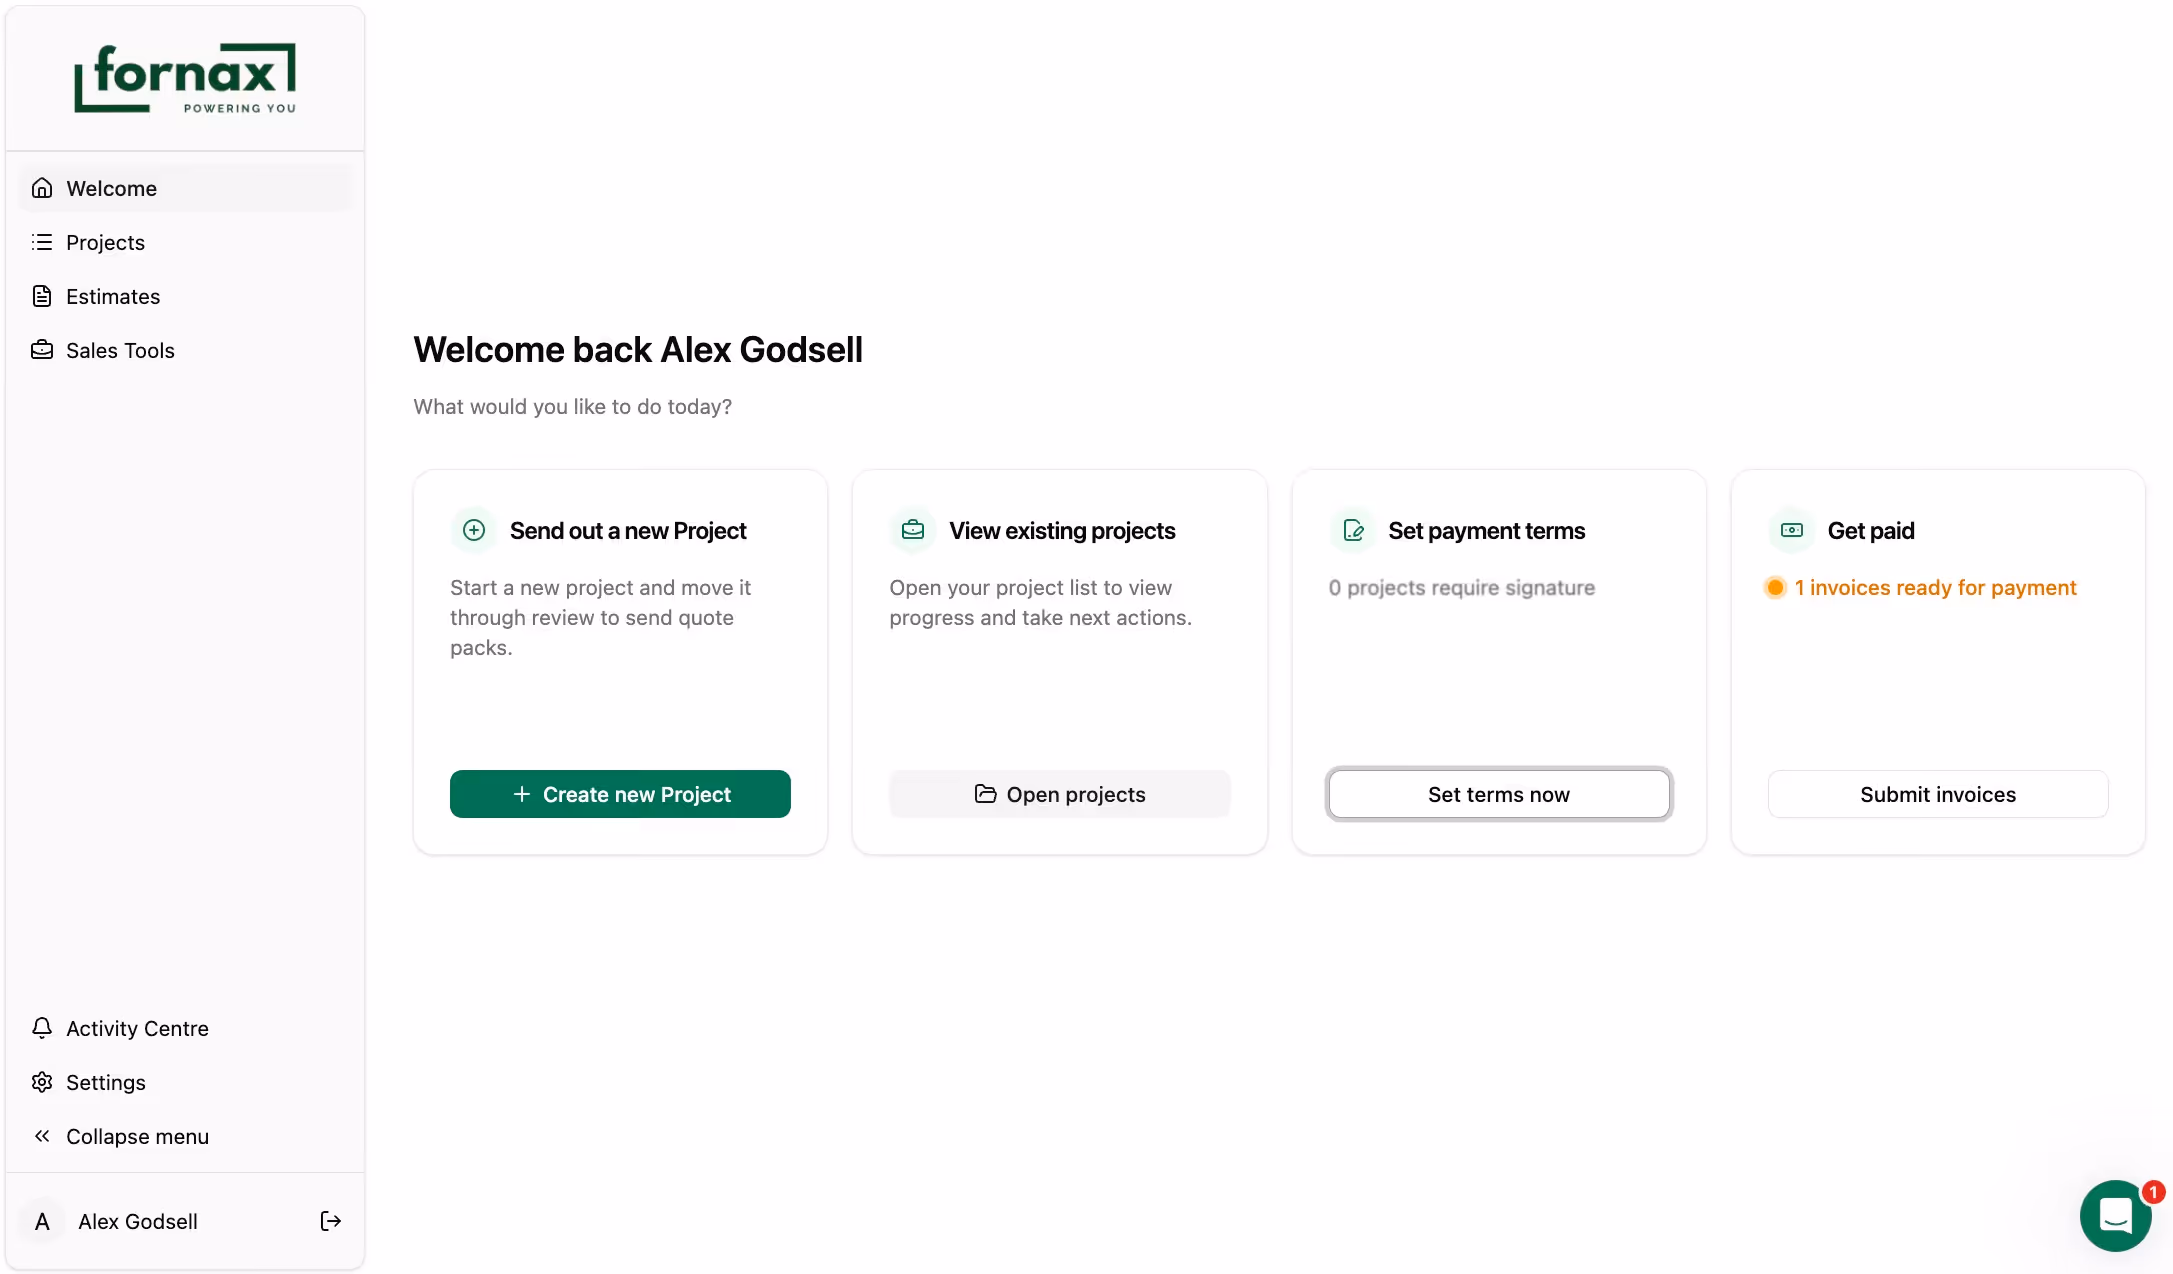
Task: Click the orange invoice status dot
Action: (1775, 588)
